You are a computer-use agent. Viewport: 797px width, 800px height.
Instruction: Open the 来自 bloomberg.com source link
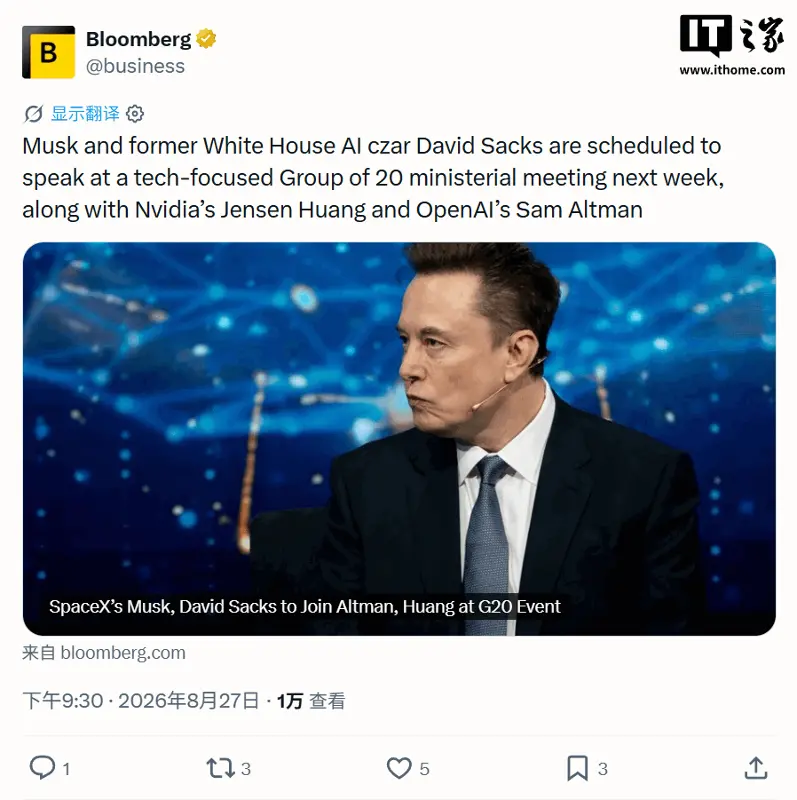coord(104,653)
